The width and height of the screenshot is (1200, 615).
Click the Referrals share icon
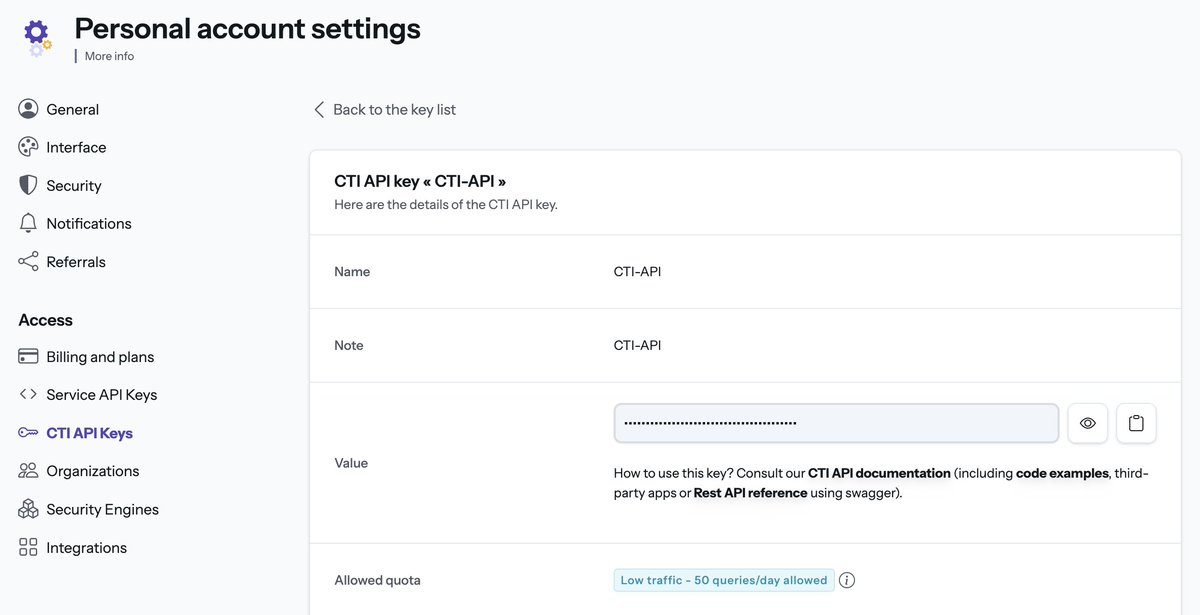[x=28, y=261]
